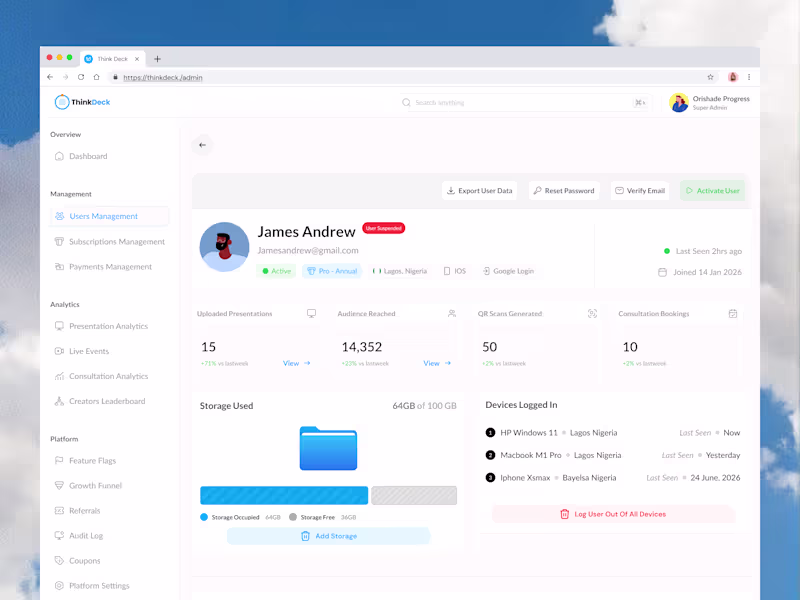Click James Andrew's profile avatar
This screenshot has height=600, width=800.
click(224, 246)
